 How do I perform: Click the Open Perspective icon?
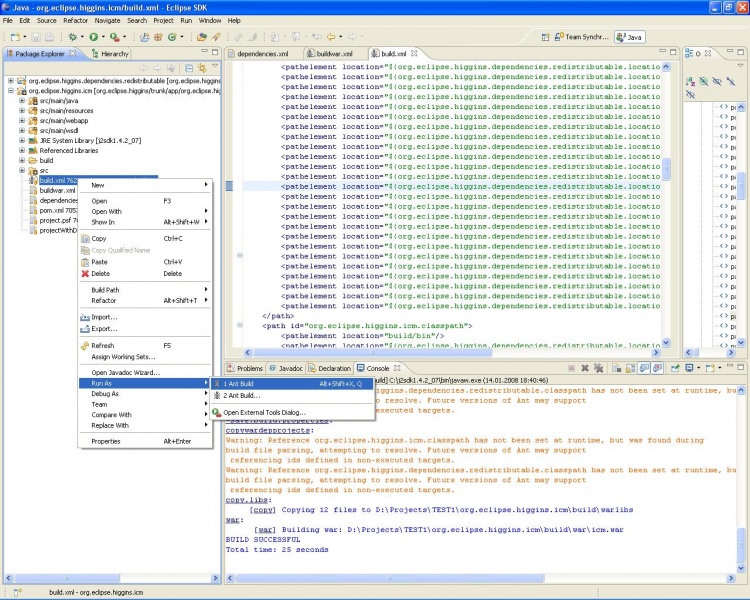545,37
